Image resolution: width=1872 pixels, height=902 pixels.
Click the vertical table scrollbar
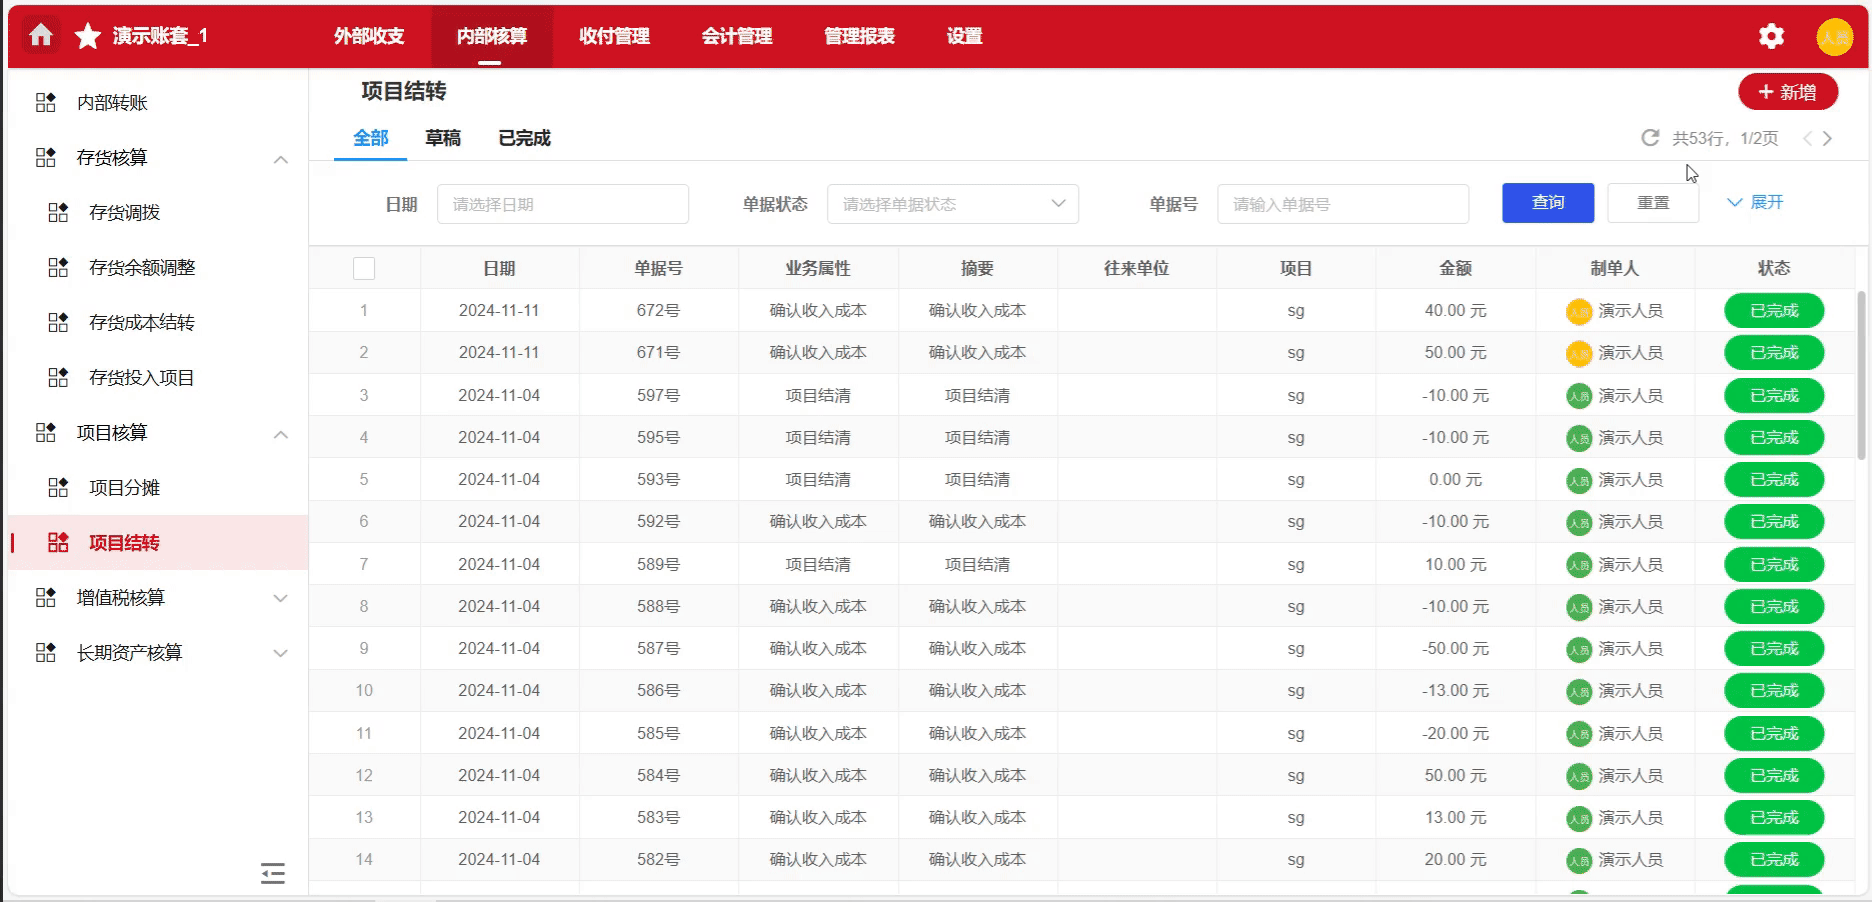[1861, 375]
